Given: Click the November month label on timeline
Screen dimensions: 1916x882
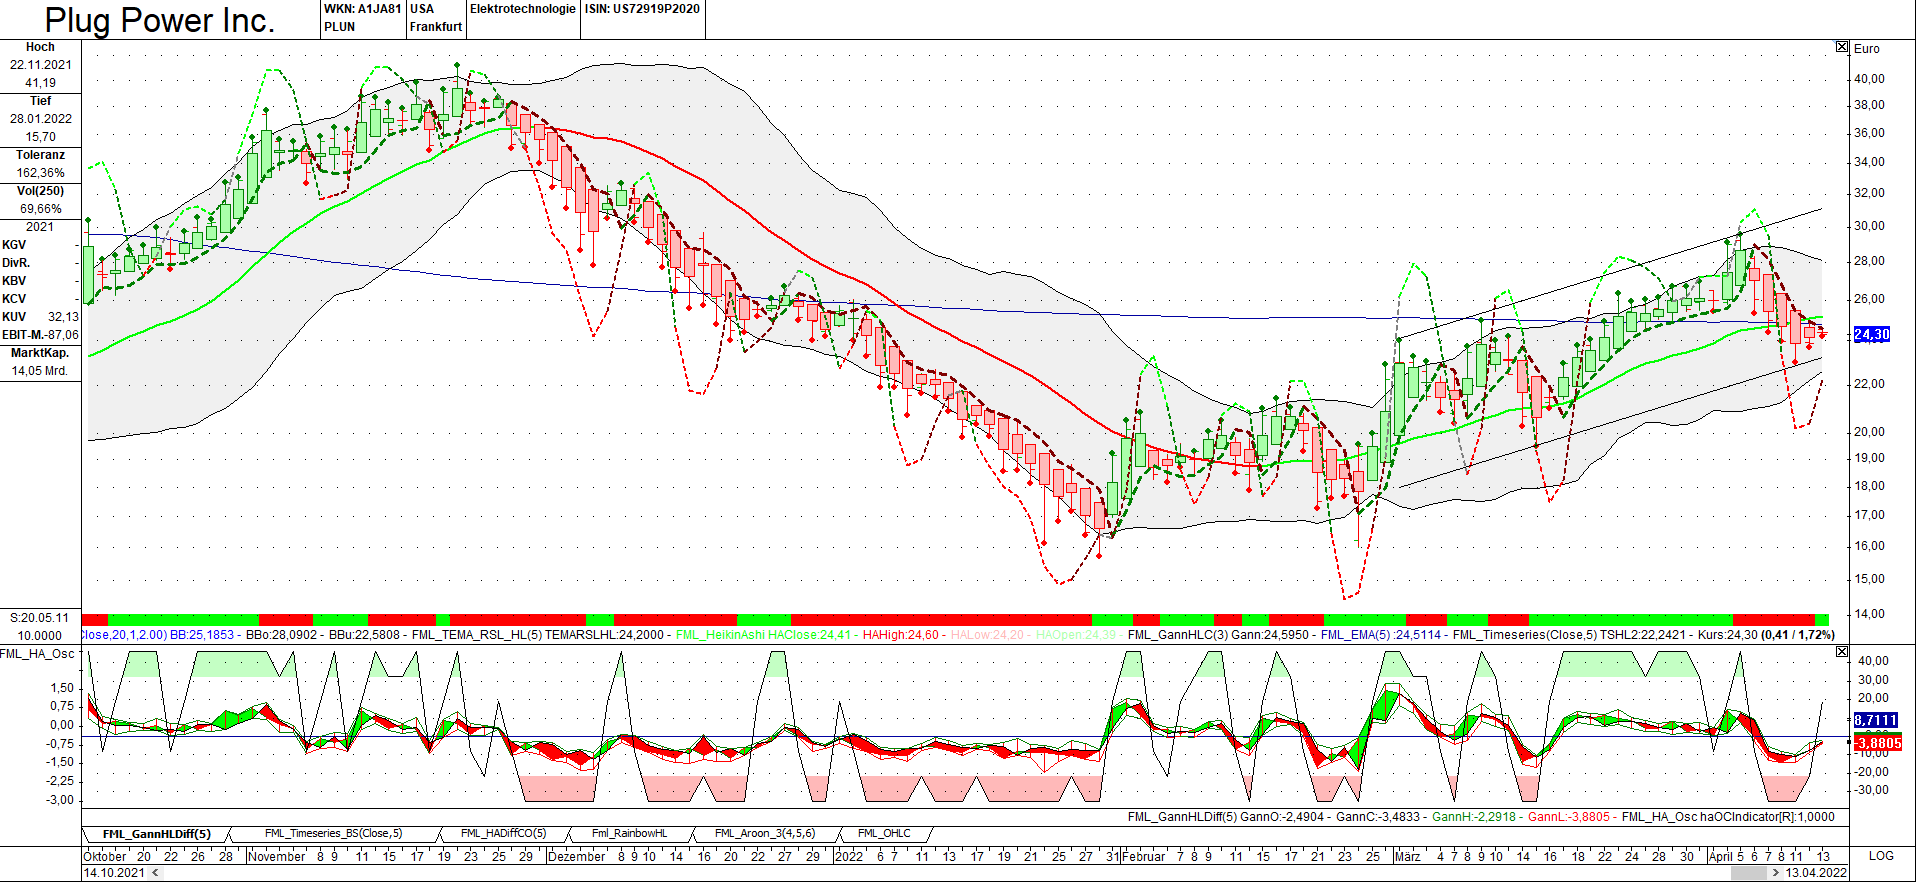Looking at the screenshot, I should click(x=277, y=856).
